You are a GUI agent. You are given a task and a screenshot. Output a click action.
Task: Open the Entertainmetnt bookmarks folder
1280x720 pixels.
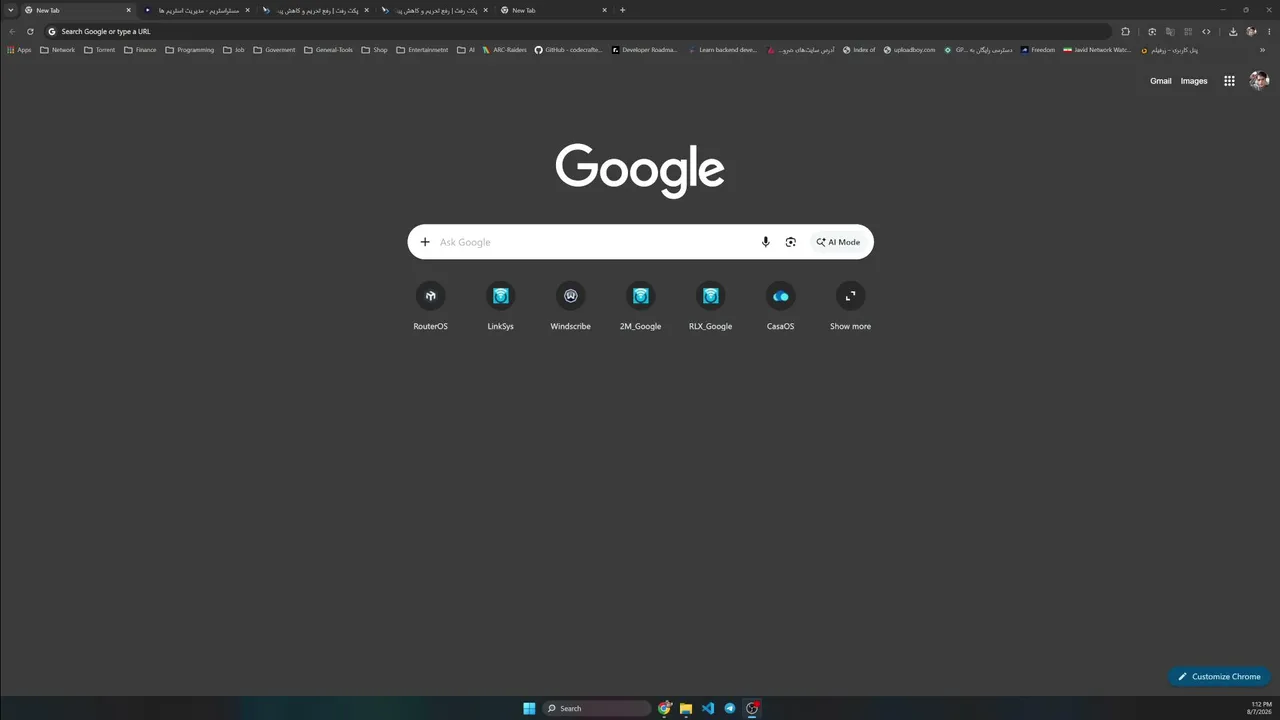(x=422, y=50)
